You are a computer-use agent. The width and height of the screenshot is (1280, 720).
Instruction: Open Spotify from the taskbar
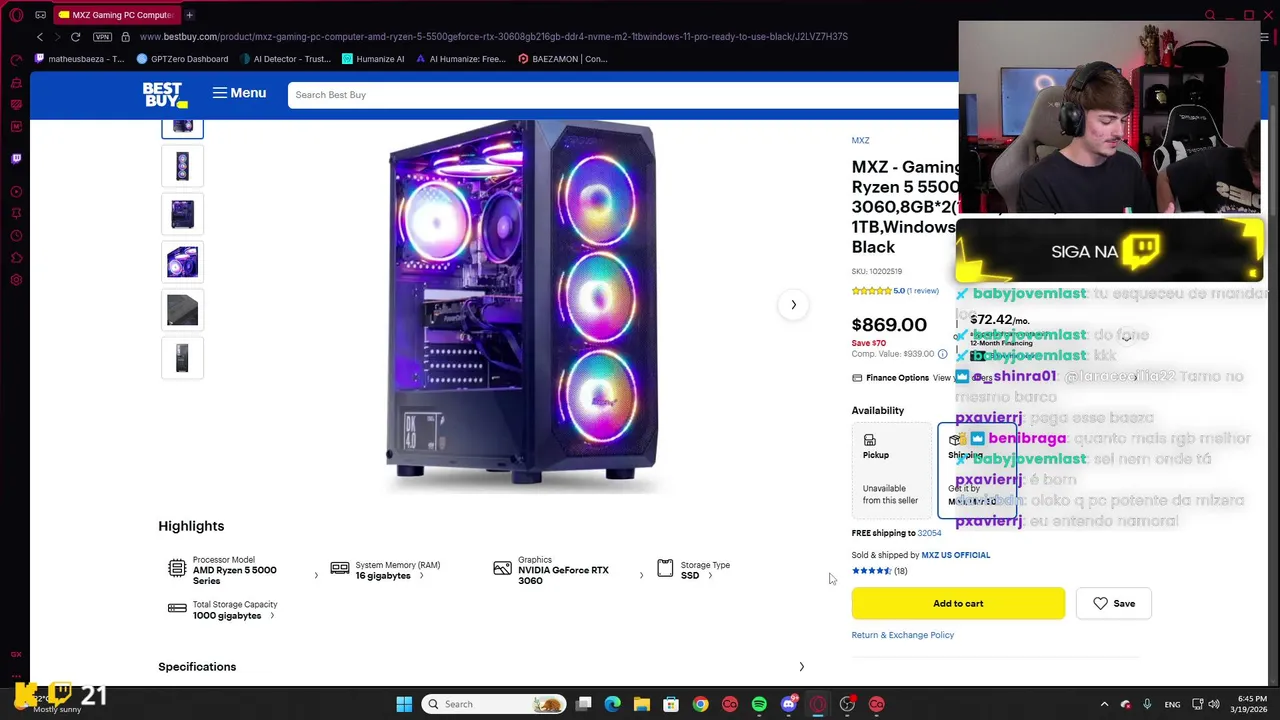(759, 704)
